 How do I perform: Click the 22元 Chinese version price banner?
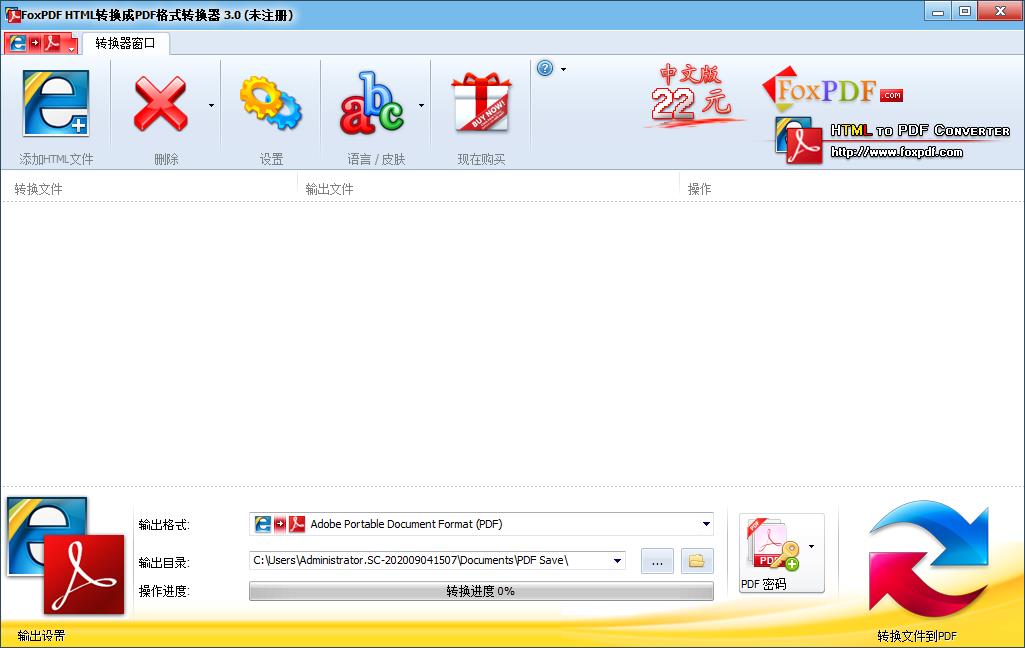click(693, 95)
